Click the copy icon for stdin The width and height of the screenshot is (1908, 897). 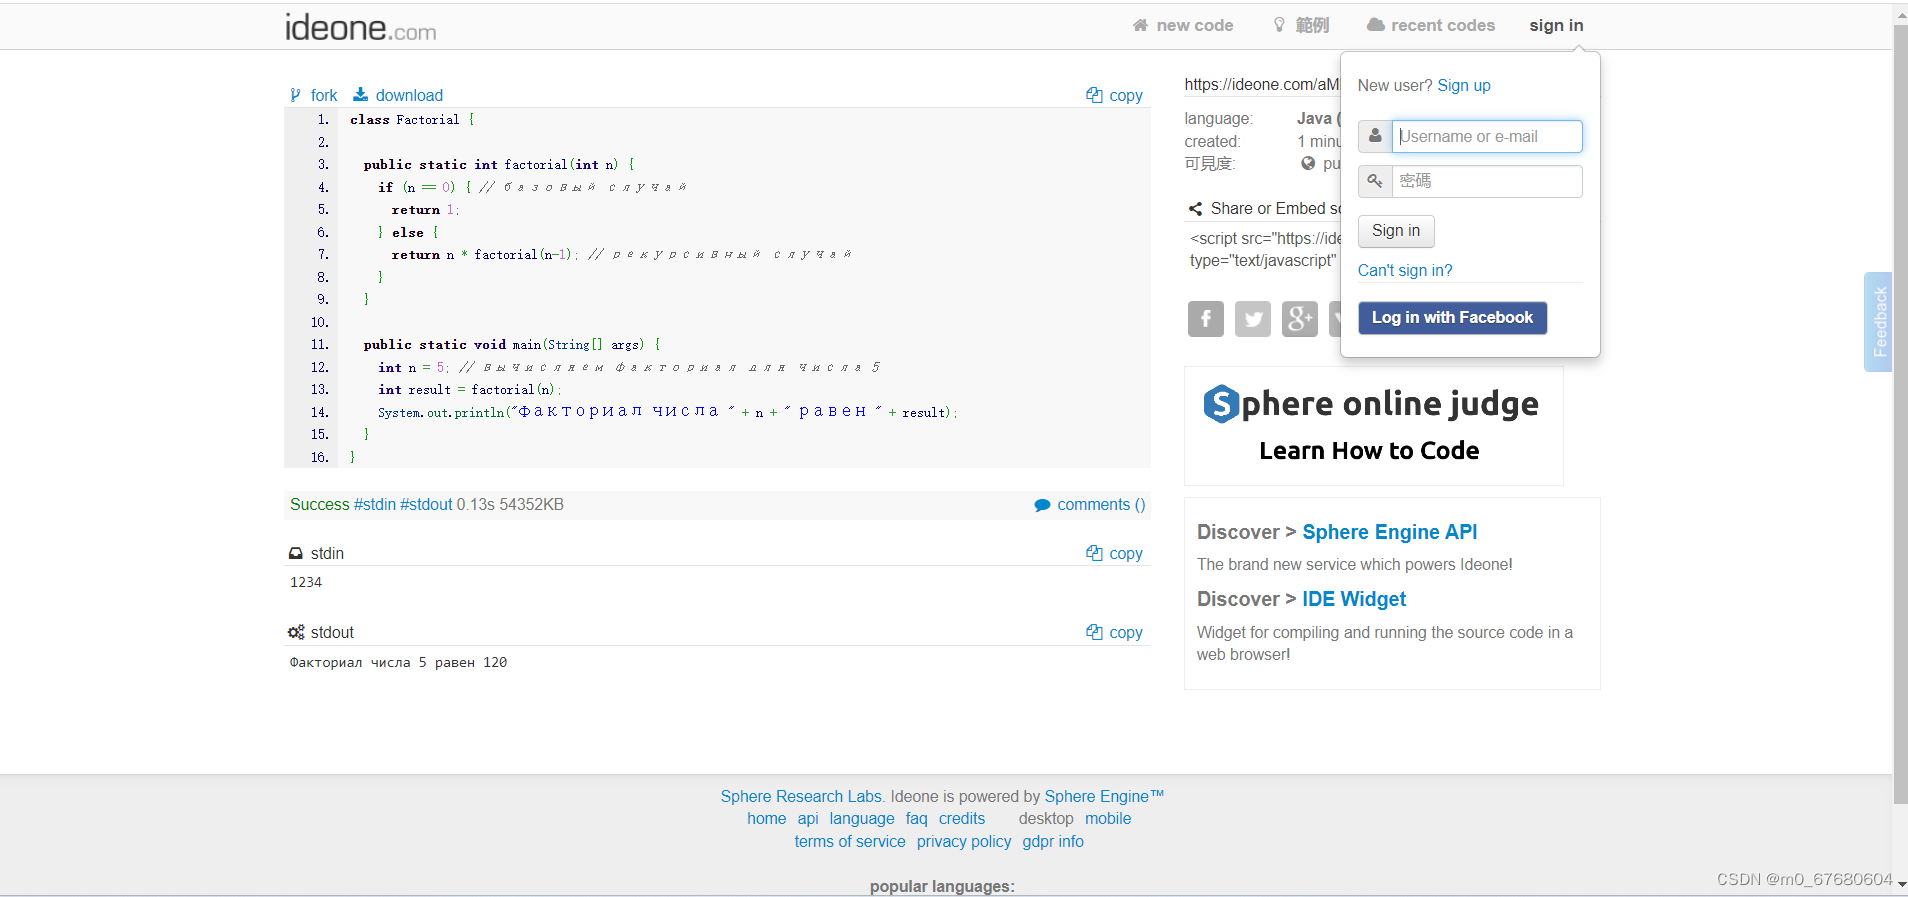point(1094,553)
